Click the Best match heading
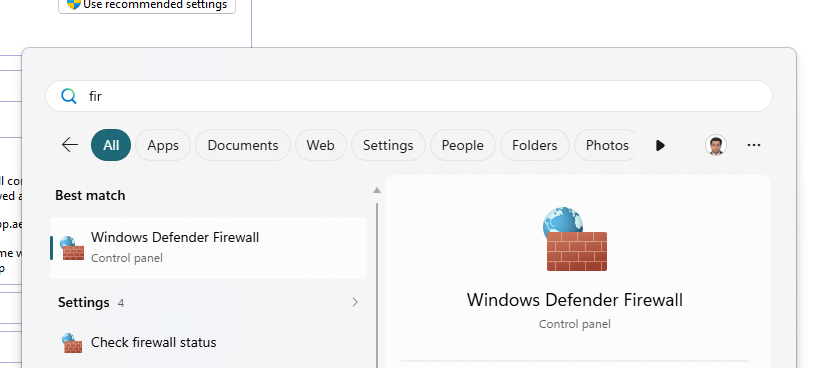 90,195
